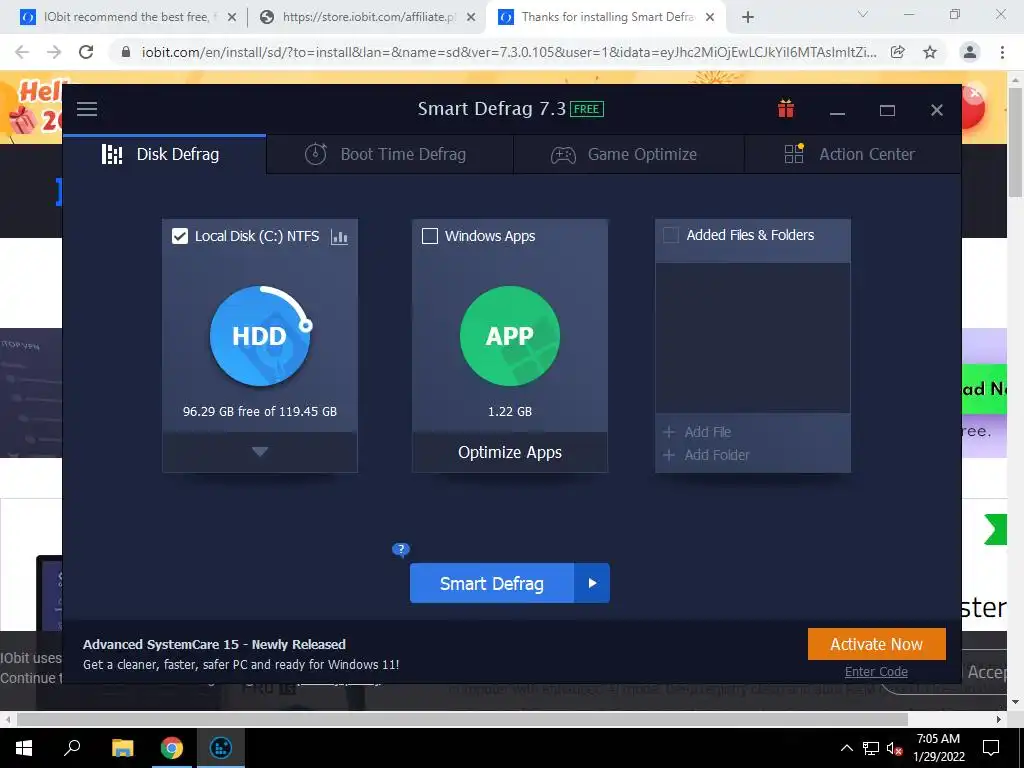This screenshot has width=1024, height=768.
Task: Click Smart Defrag icon in taskbar
Action: tap(221, 748)
